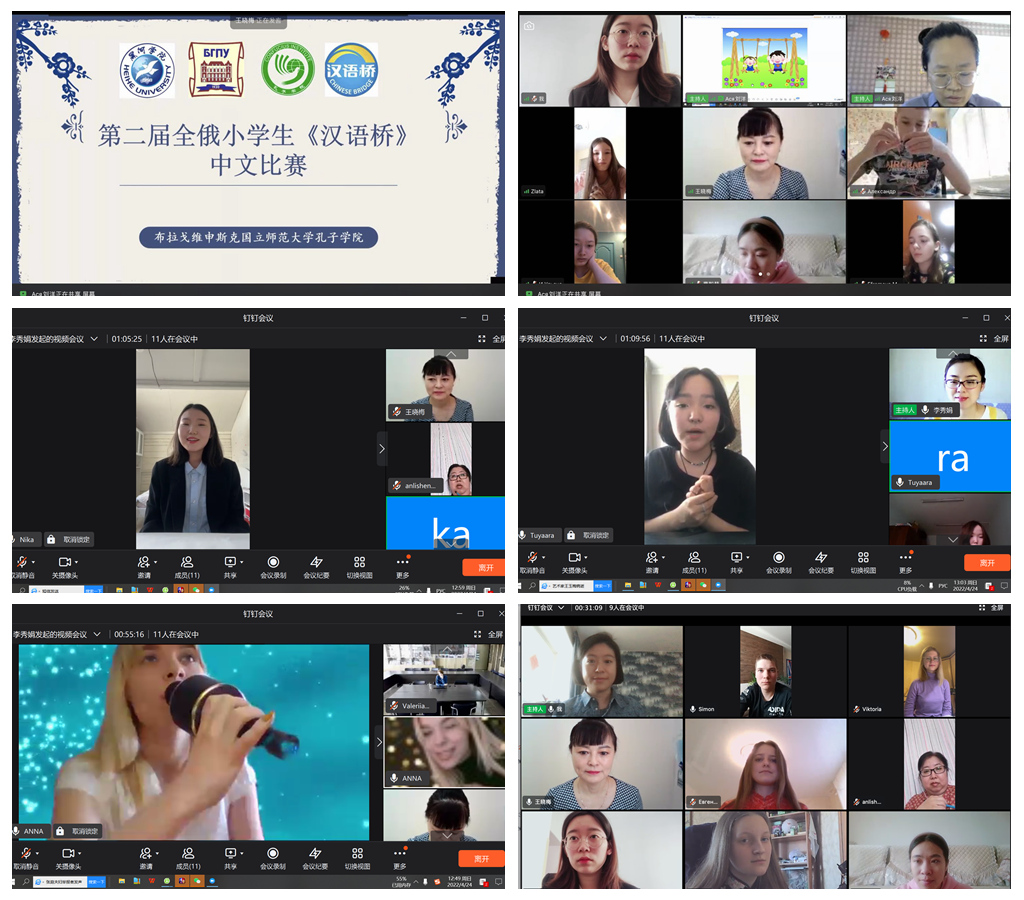The image size is (1024, 900).
Task: Select Simon's video tile in grid view
Action: pos(764,671)
